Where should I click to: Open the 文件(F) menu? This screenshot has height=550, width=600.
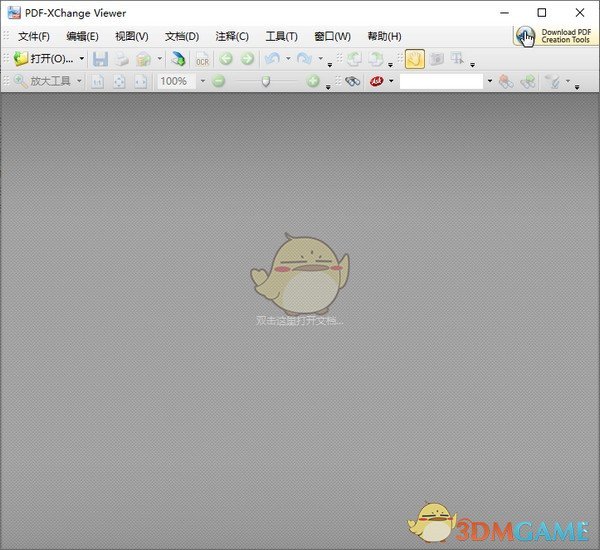coord(34,36)
